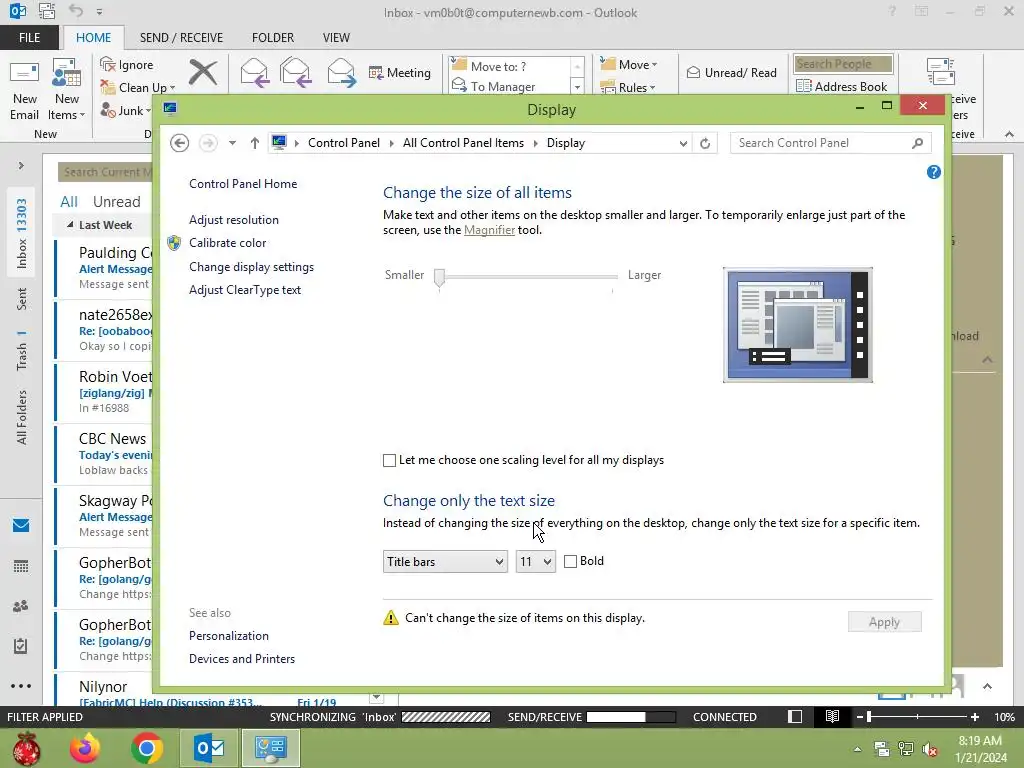Image resolution: width=1024 pixels, height=768 pixels.
Task: Open Control Panel Home link
Action: (243, 184)
